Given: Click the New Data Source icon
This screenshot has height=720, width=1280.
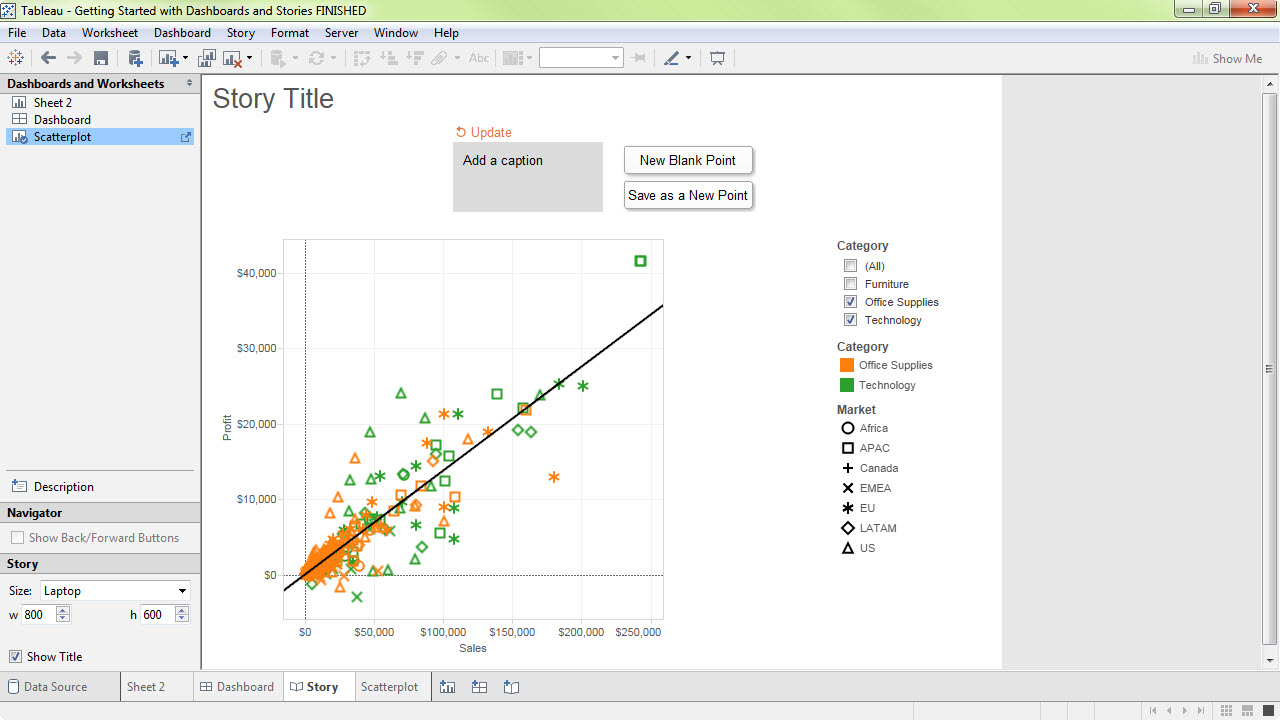Looking at the screenshot, I should (x=135, y=58).
